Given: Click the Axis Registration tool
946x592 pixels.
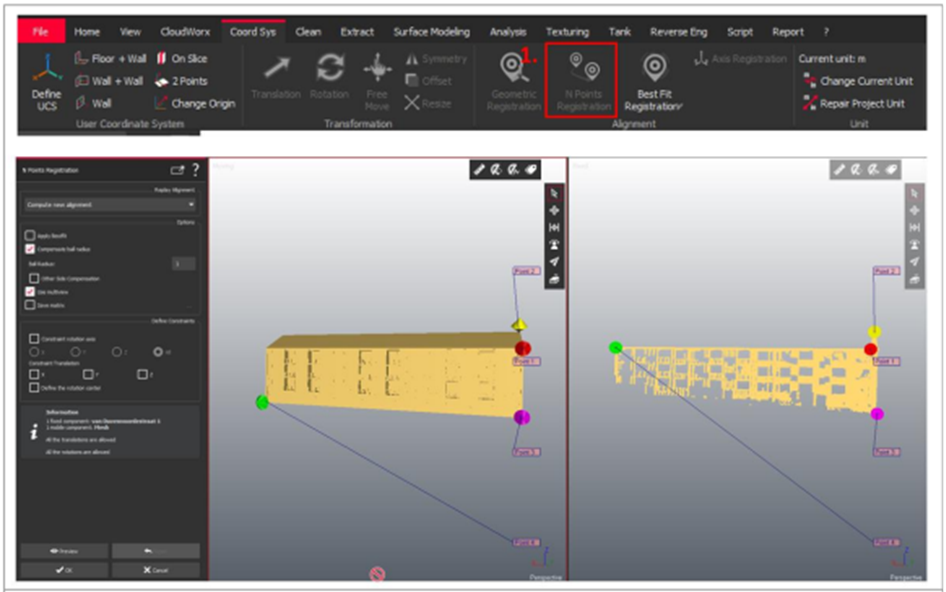Looking at the screenshot, I should [x=741, y=59].
